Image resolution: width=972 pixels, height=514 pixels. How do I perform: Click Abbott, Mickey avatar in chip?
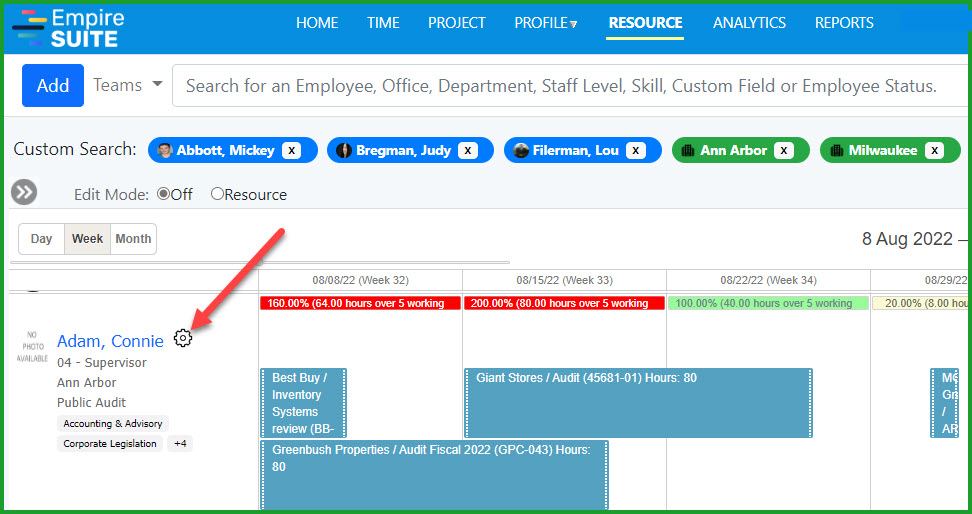[164, 150]
